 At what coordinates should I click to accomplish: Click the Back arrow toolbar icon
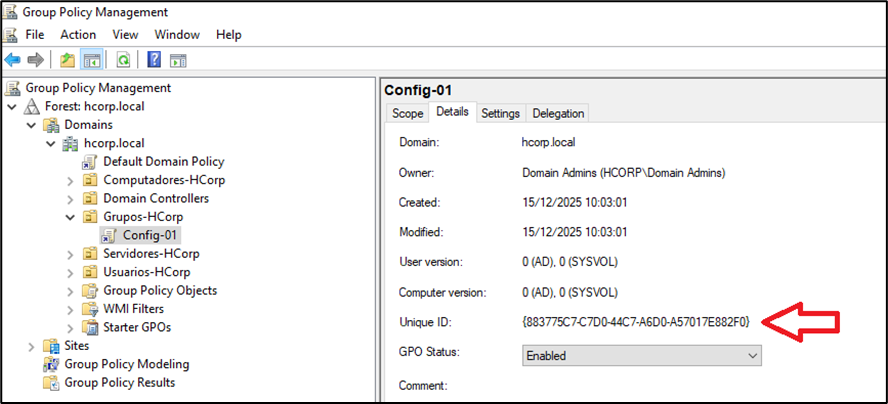coord(13,60)
